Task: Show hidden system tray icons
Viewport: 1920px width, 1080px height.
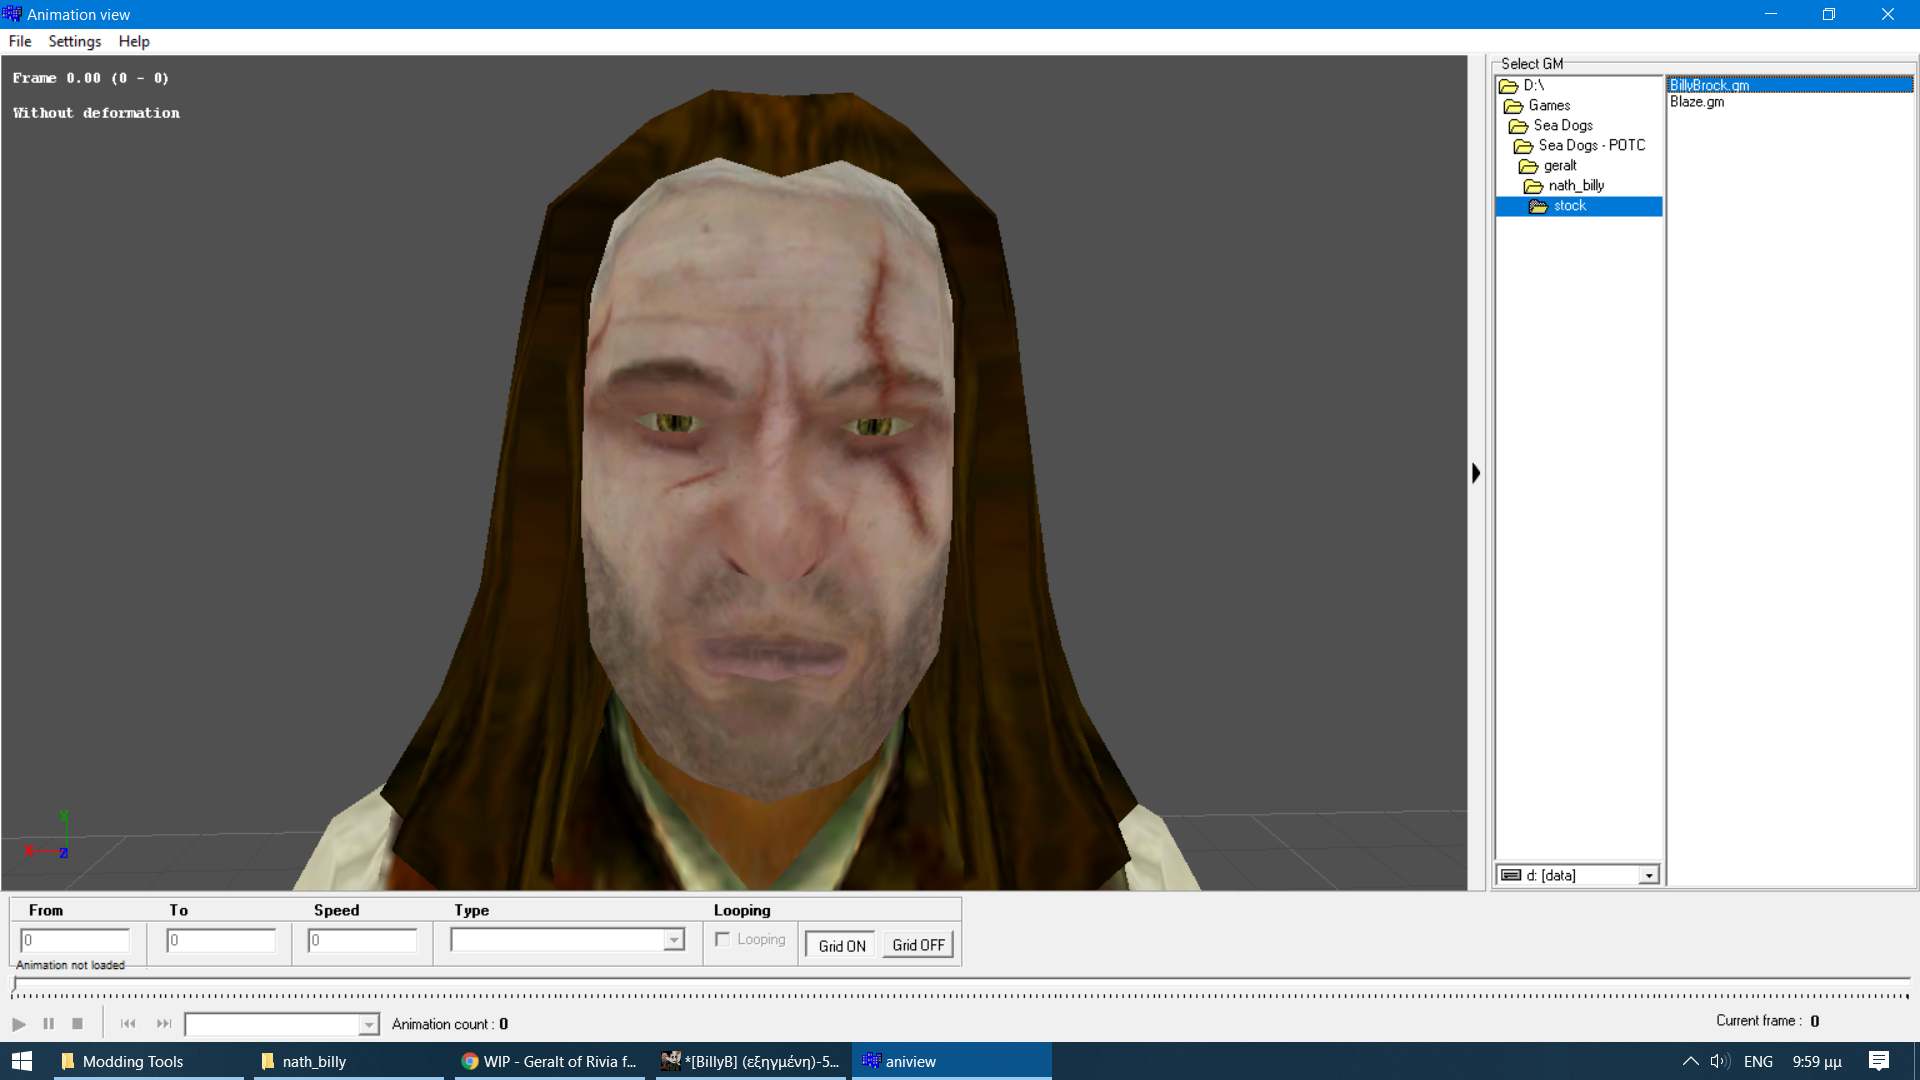Action: click(1690, 1061)
